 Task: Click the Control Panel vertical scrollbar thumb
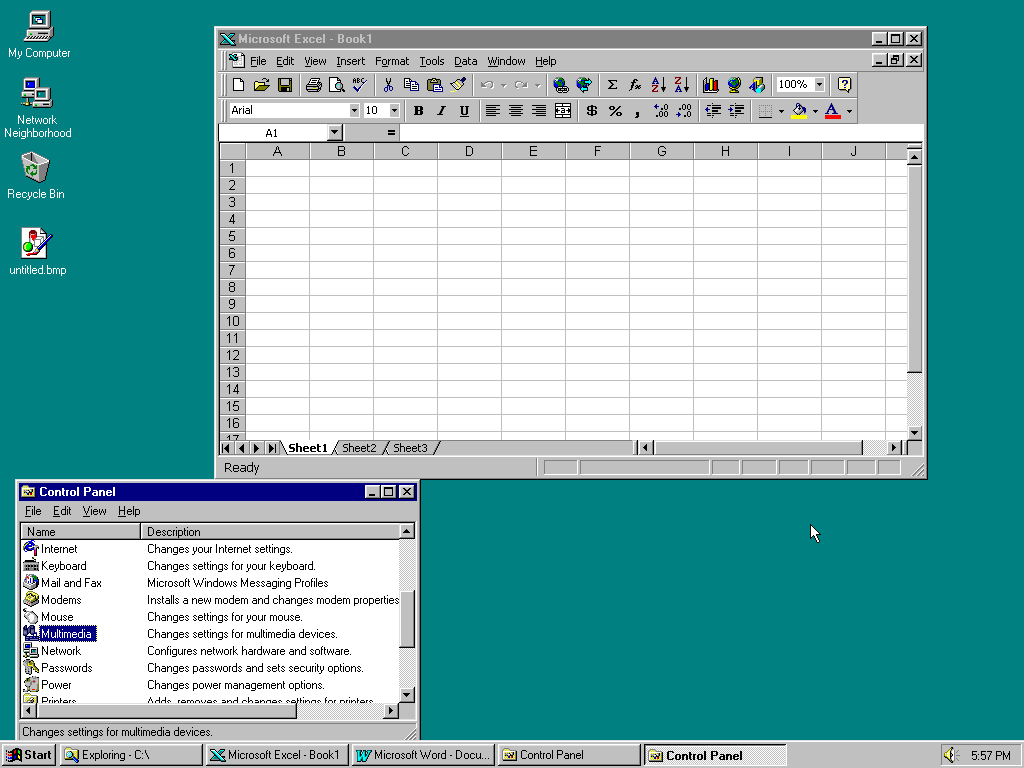407,619
